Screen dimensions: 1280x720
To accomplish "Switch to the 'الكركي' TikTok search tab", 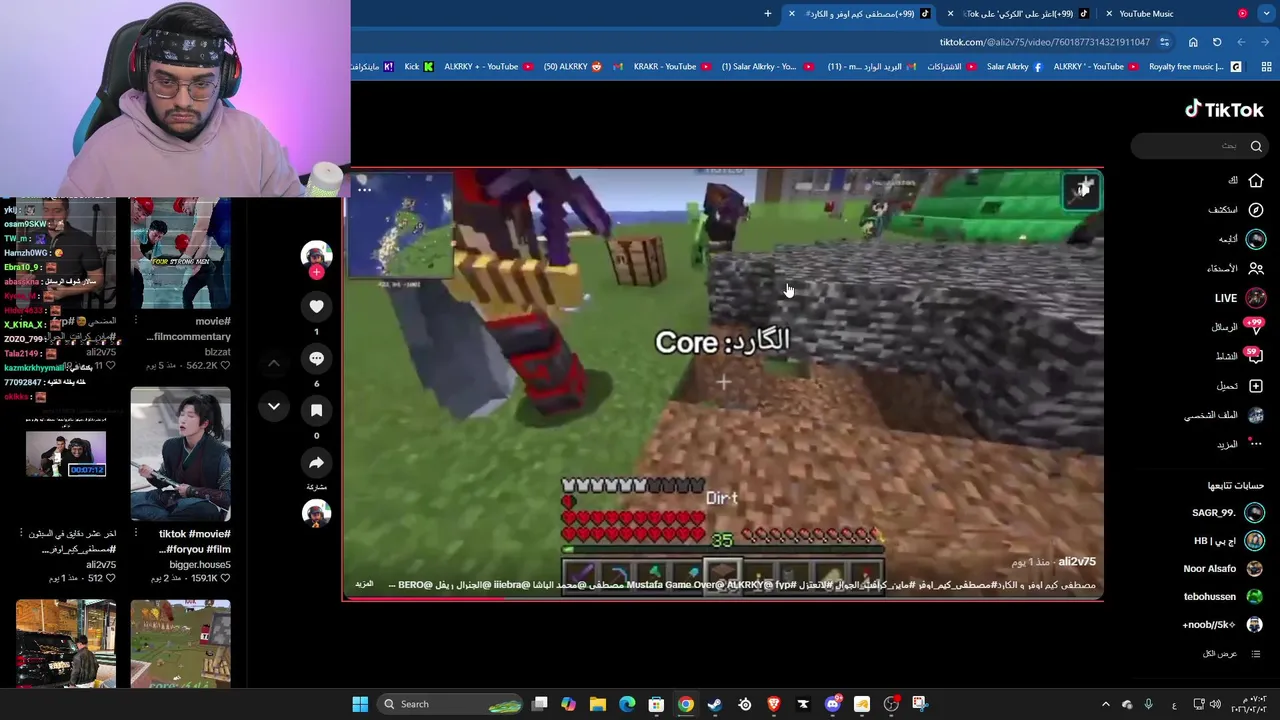I will (1018, 14).
